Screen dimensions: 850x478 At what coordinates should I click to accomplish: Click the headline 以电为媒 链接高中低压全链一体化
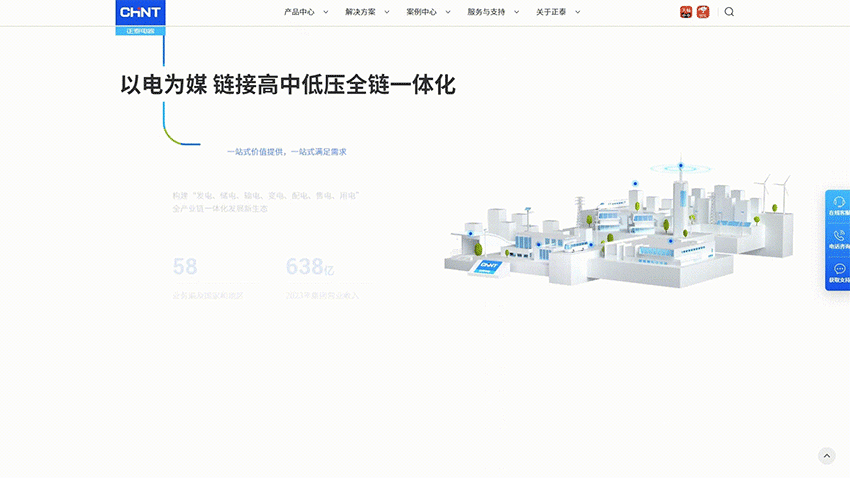[x=288, y=85]
